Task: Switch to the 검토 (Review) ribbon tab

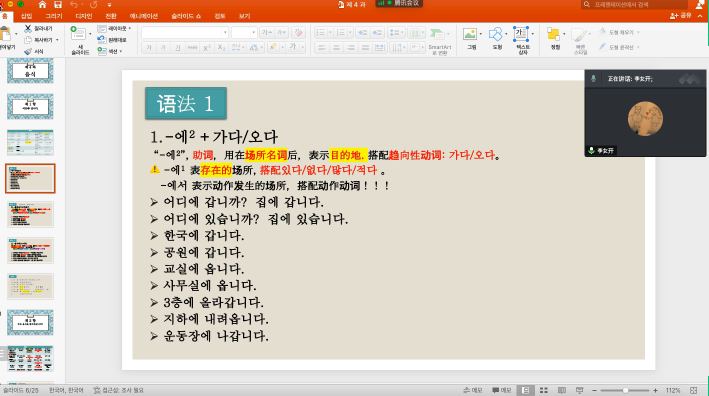Action: tap(220, 16)
